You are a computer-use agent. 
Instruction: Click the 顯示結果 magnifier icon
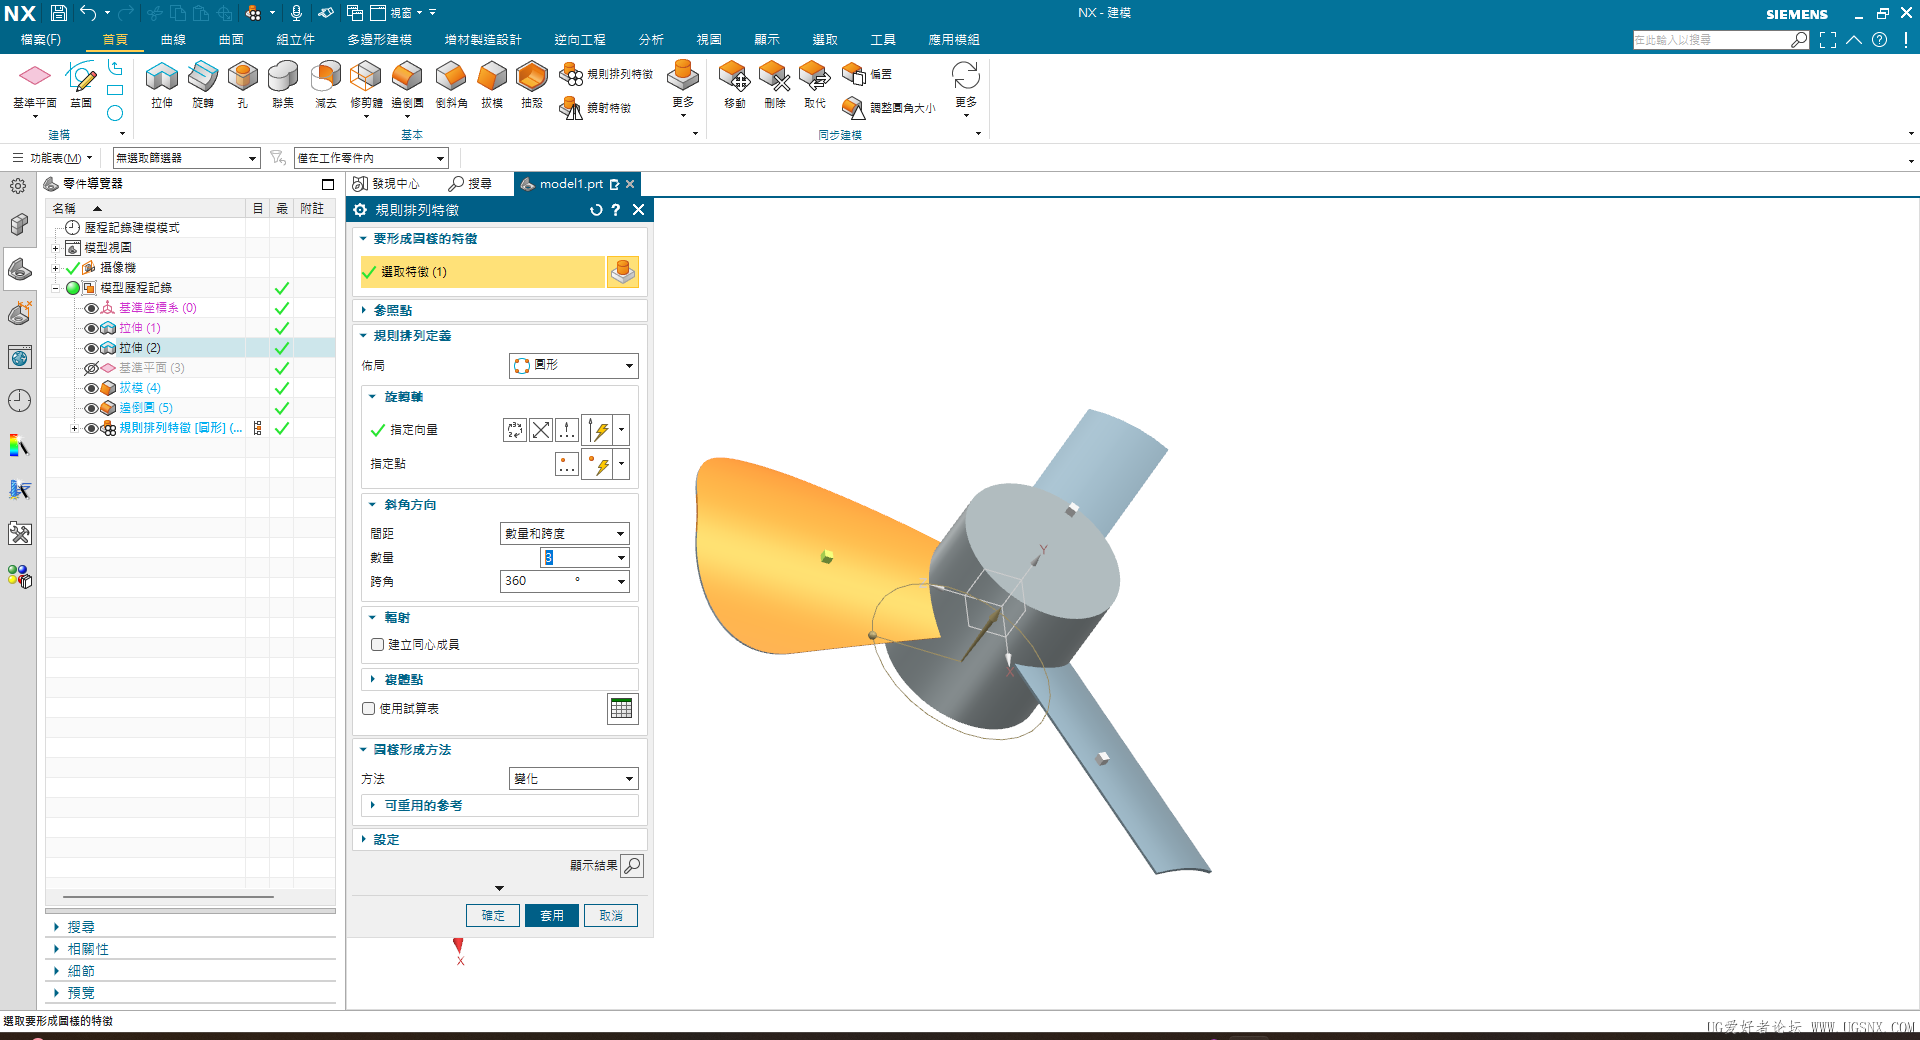[x=632, y=866]
